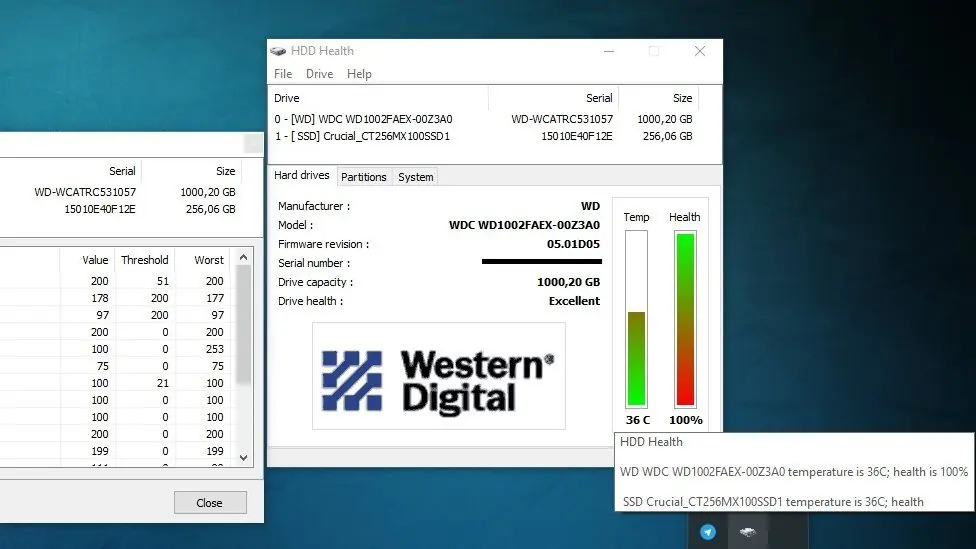Click the SSD Crucial tooltip line
Viewport: 976px width, 549px height.
772,502
